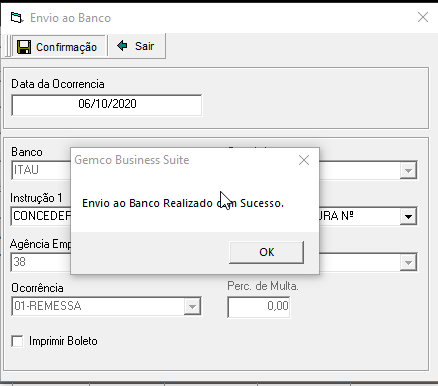
Task: Open the dropdown arrow ending in URA Nº
Action: [408, 217]
